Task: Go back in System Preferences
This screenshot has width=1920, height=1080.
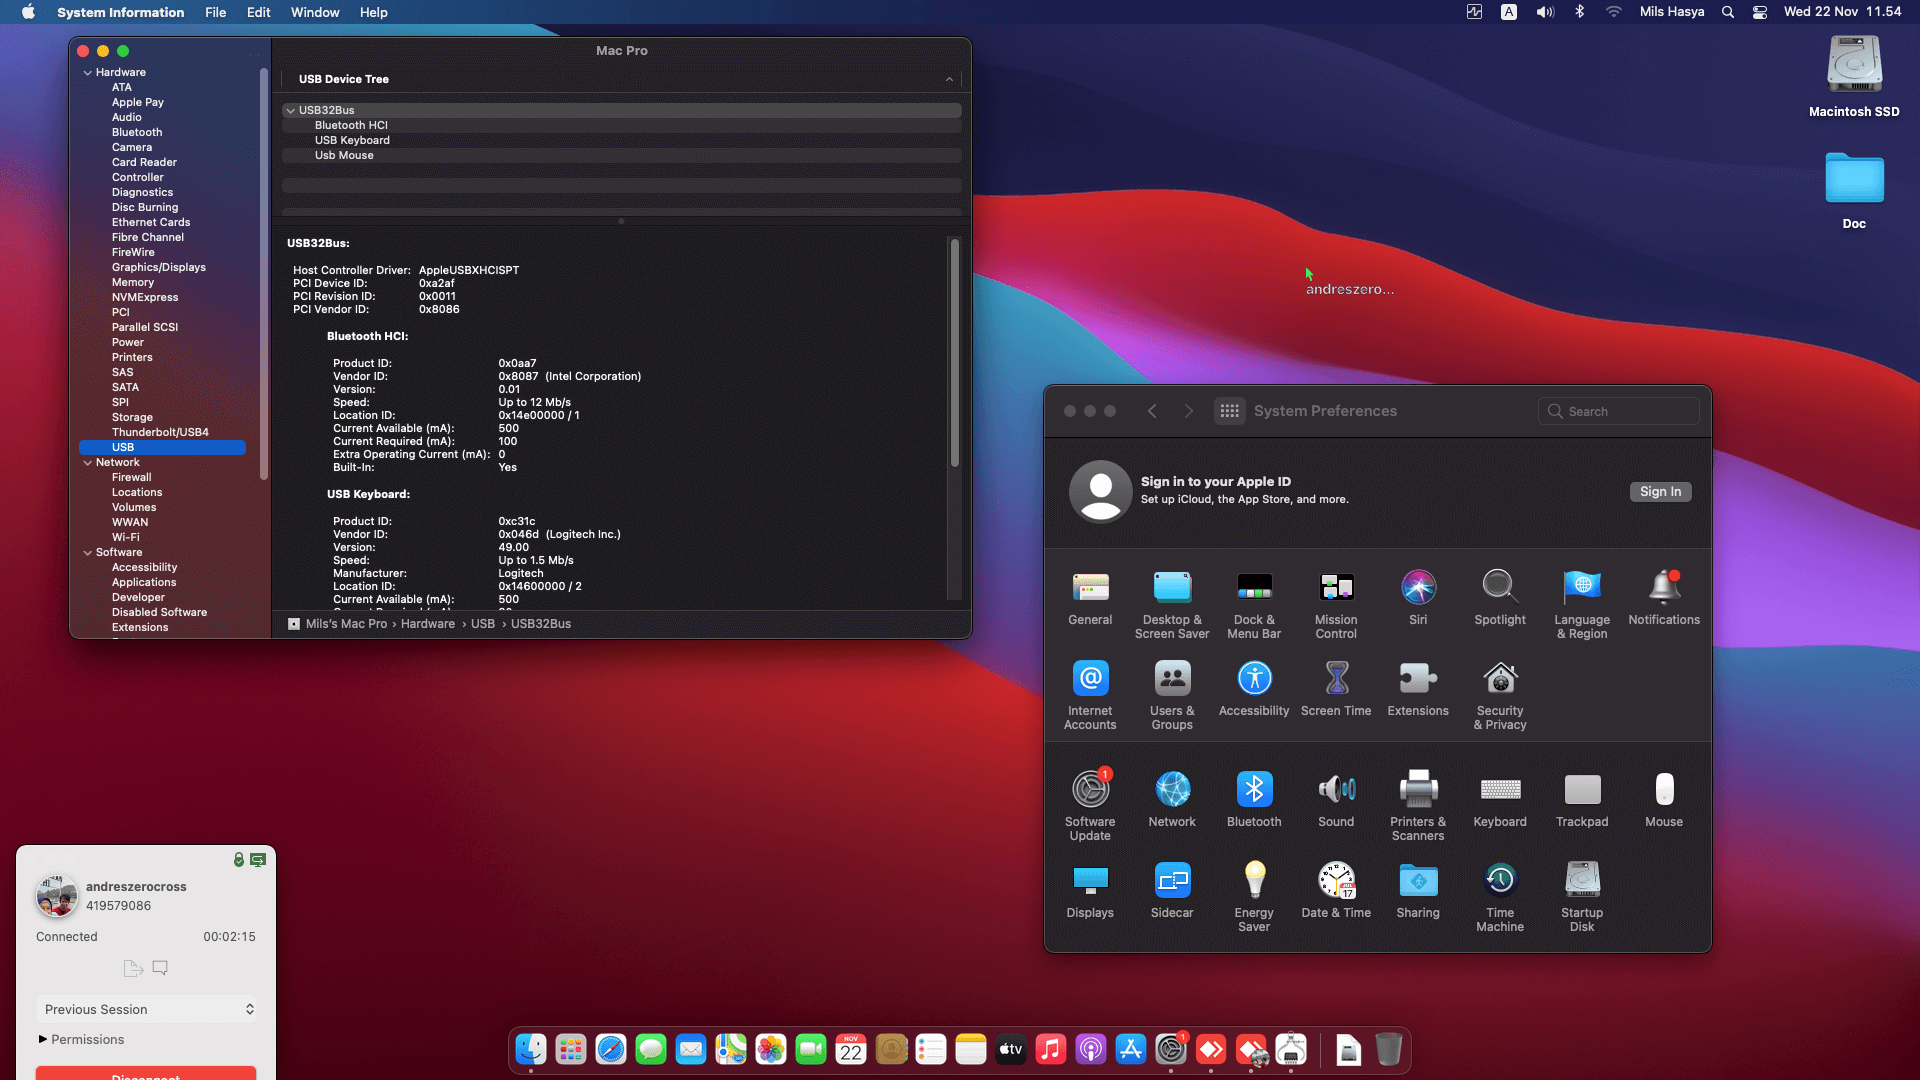Action: pos(1152,411)
